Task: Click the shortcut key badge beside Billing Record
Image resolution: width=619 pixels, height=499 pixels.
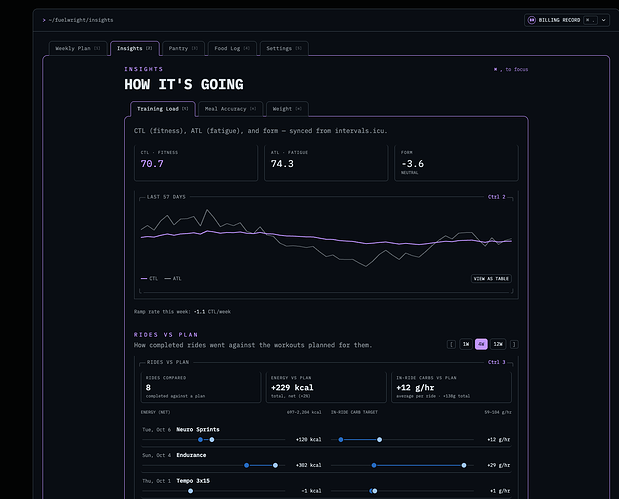Action: pyautogui.click(x=590, y=20)
